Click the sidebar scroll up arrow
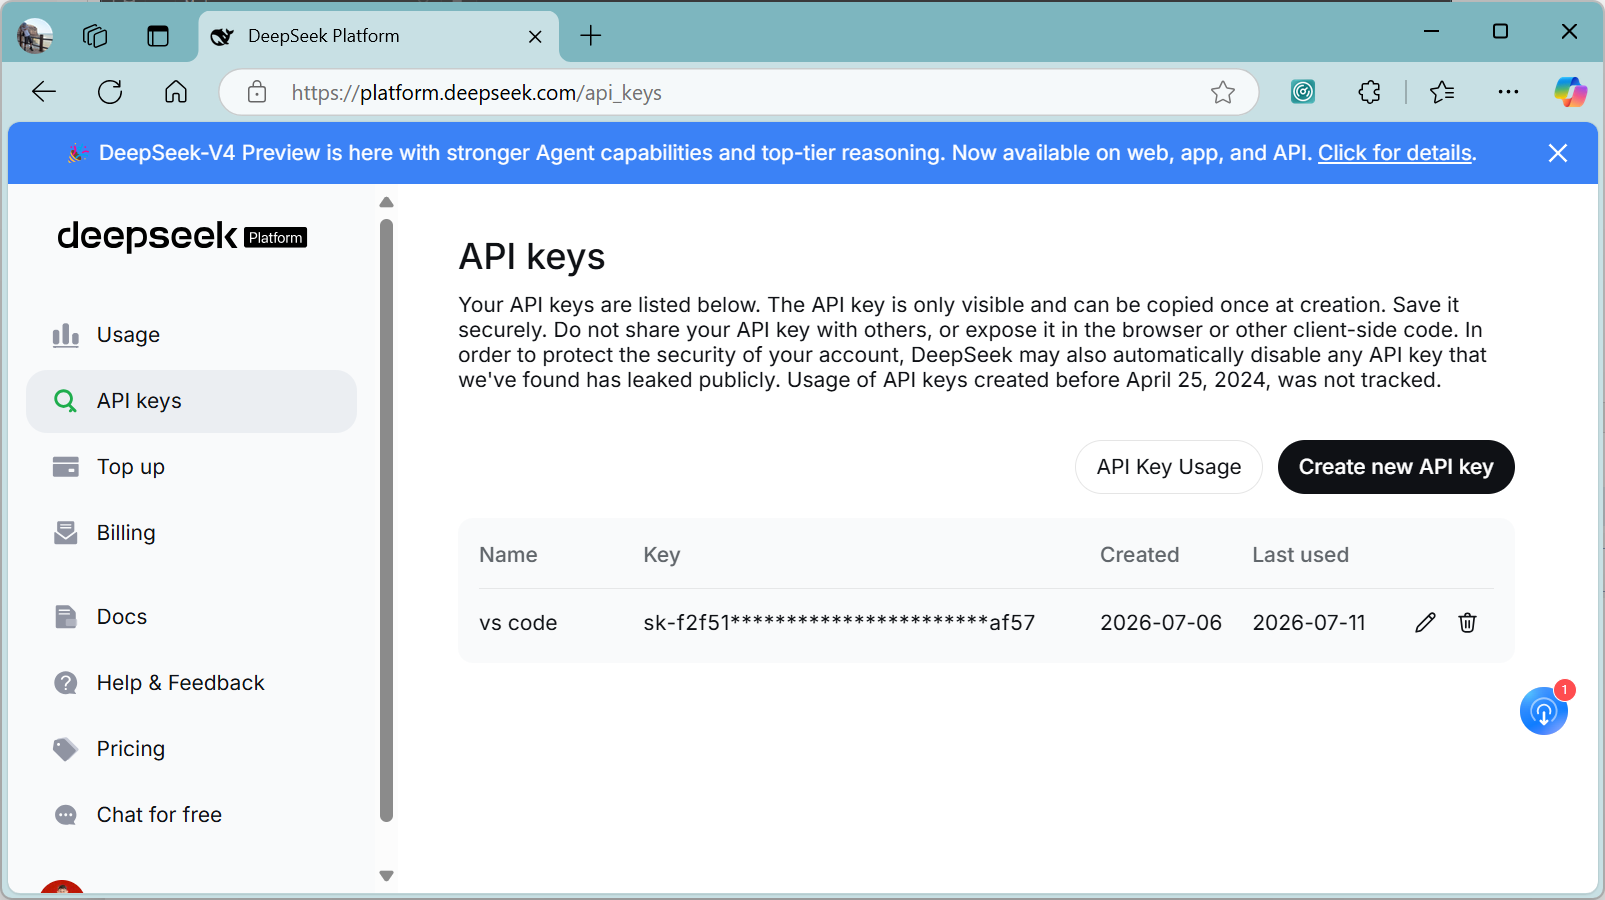Viewport: 1605px width, 900px height. (387, 202)
